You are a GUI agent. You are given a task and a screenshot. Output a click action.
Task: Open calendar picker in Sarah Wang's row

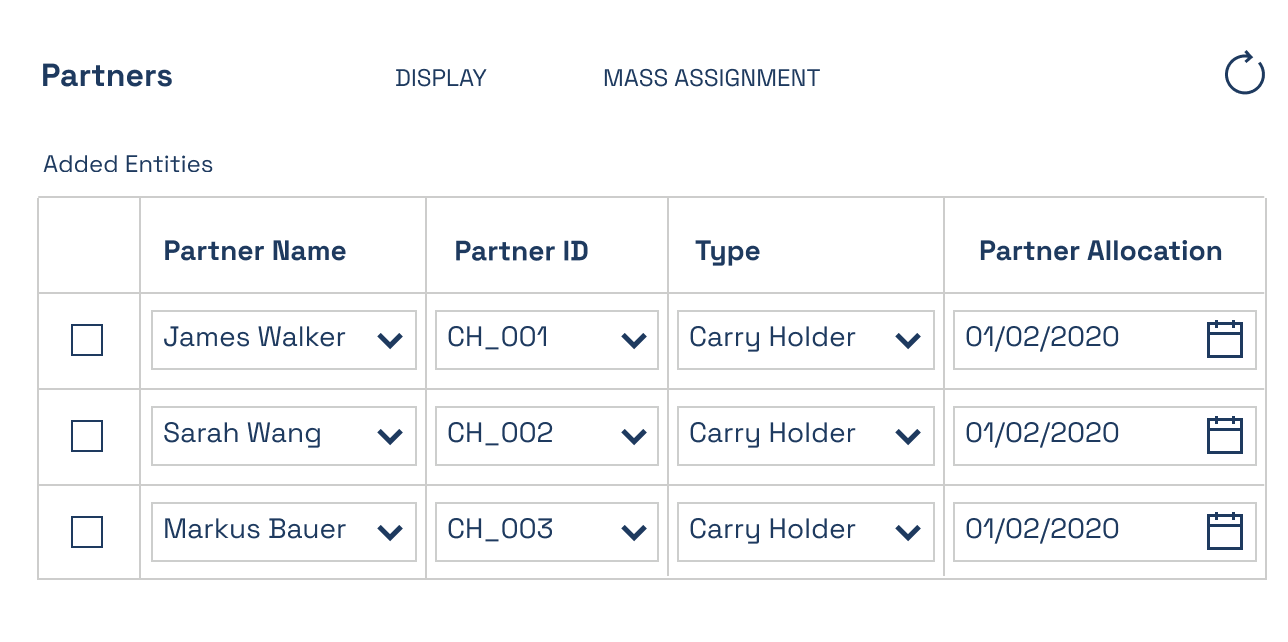(x=1224, y=435)
